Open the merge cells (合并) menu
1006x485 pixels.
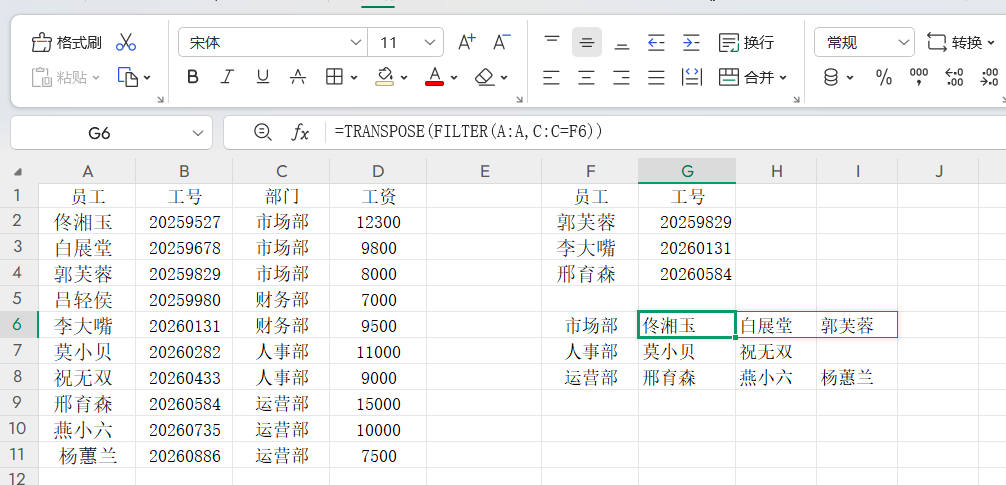(753, 77)
